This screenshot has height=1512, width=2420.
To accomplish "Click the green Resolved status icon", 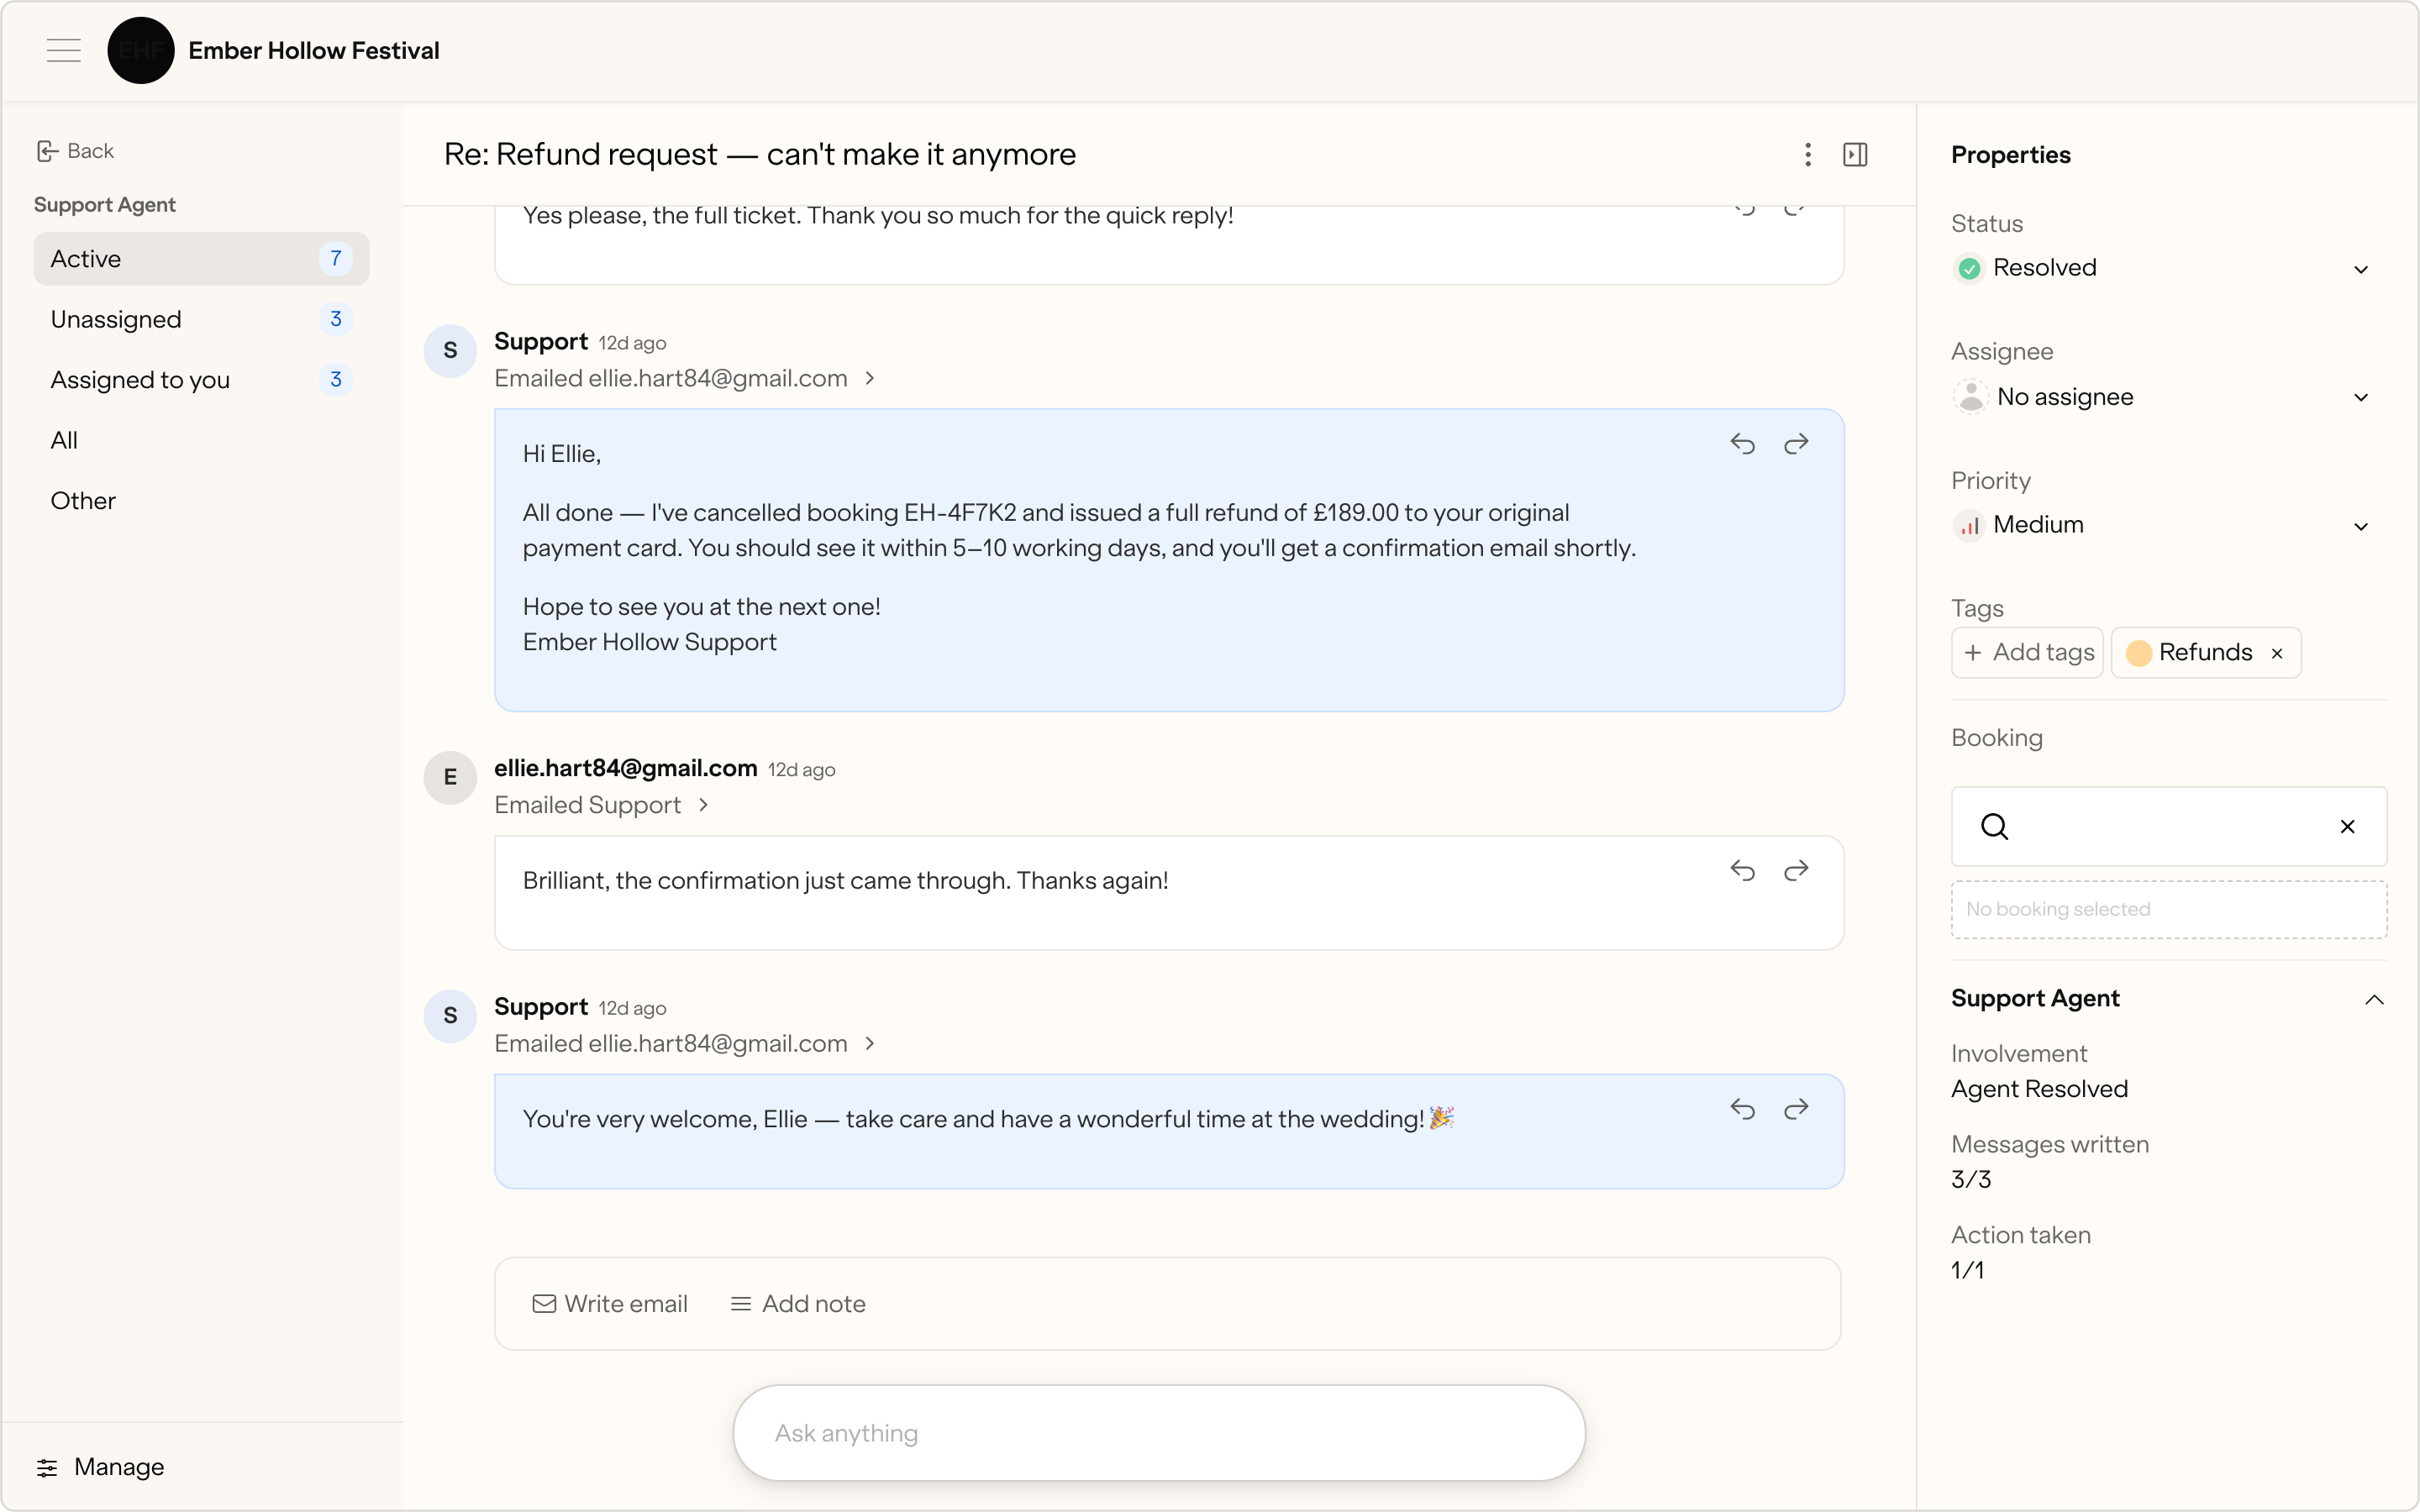I will pyautogui.click(x=1969, y=268).
